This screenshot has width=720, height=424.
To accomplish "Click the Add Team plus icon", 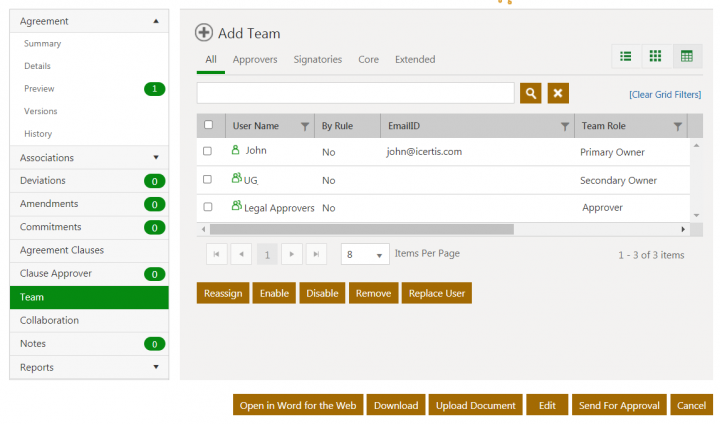I will pos(204,33).
